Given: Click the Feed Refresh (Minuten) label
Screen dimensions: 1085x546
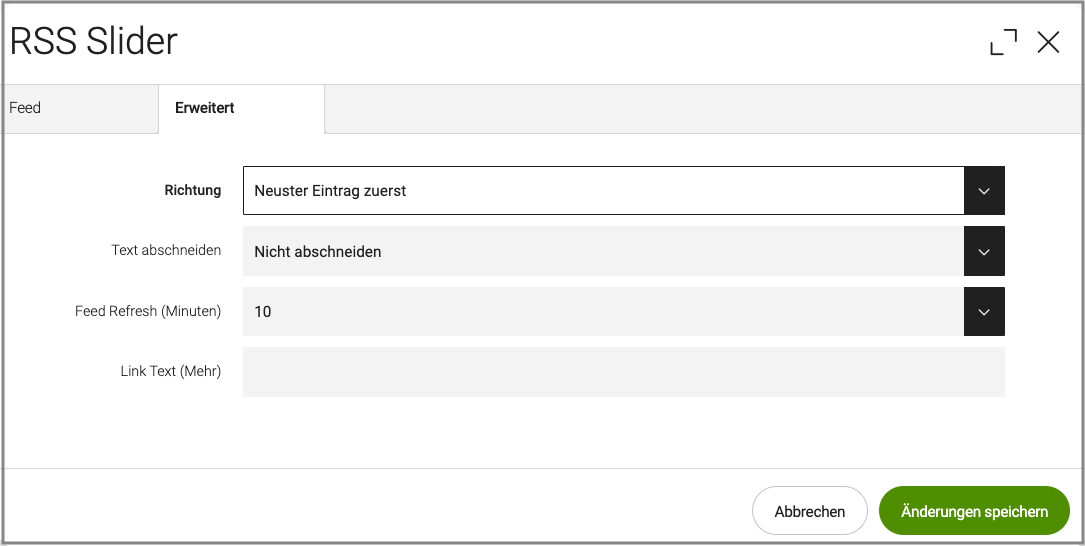Looking at the screenshot, I should coord(148,311).
